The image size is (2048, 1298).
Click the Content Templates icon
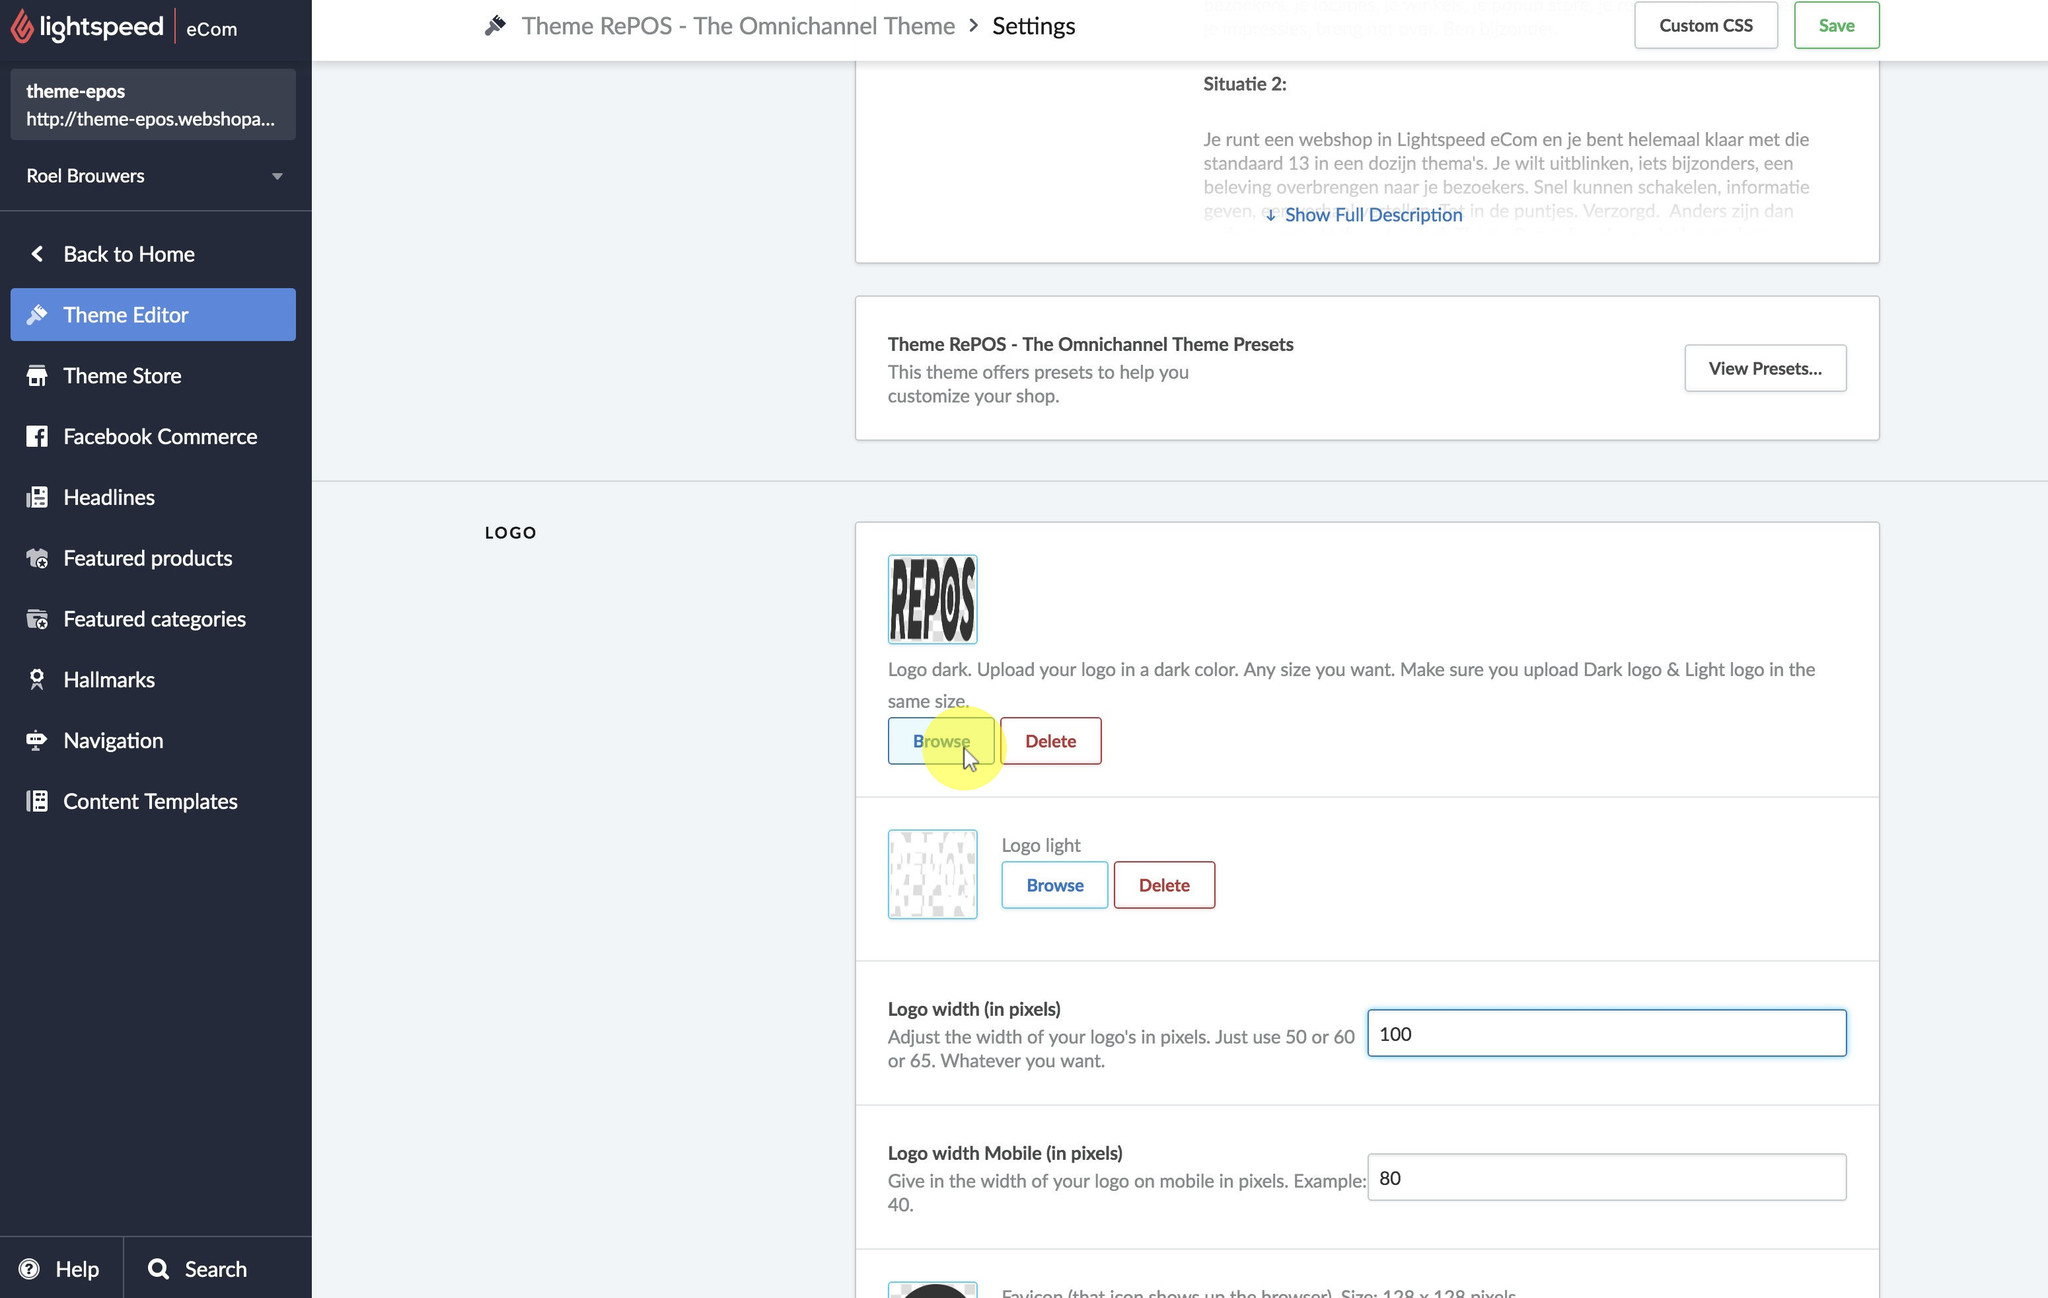(x=37, y=801)
